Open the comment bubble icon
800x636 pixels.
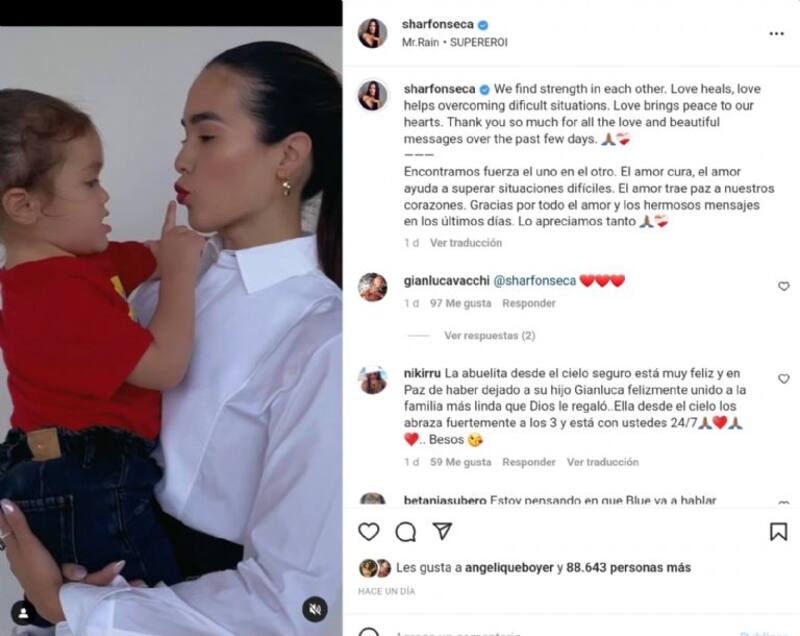pos(406,531)
